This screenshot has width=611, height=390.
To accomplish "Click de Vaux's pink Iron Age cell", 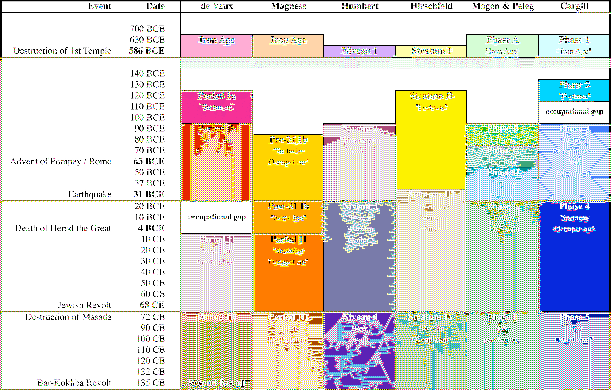I will coord(217,46).
